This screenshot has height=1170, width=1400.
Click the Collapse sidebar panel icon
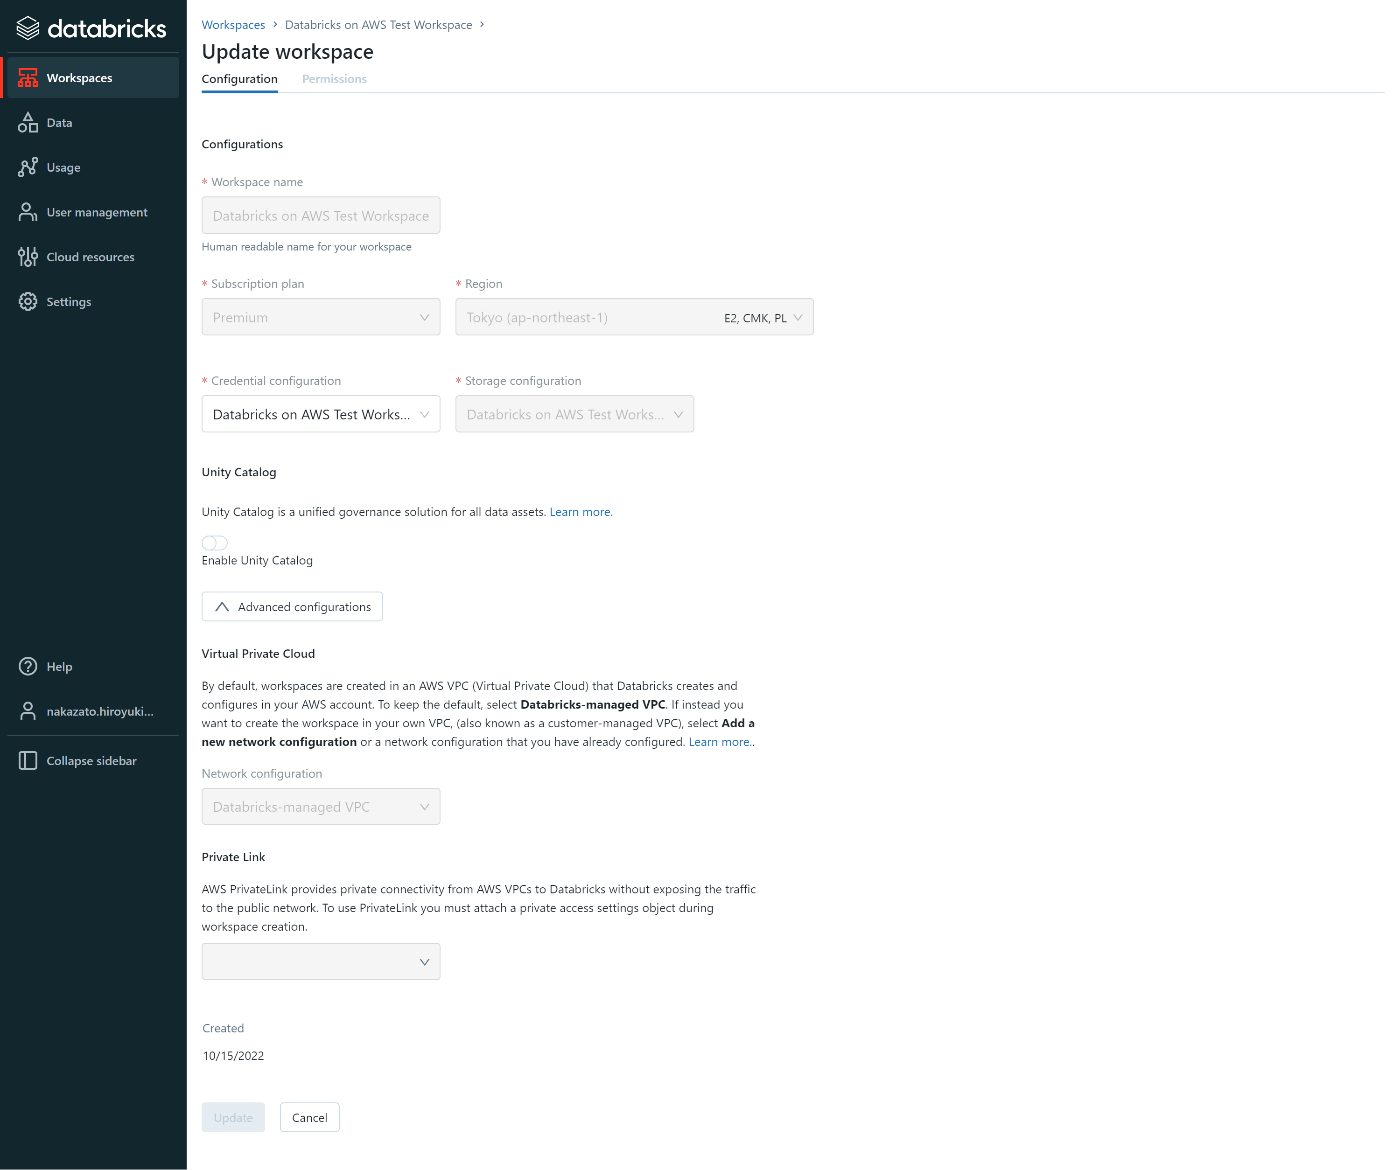click(28, 761)
